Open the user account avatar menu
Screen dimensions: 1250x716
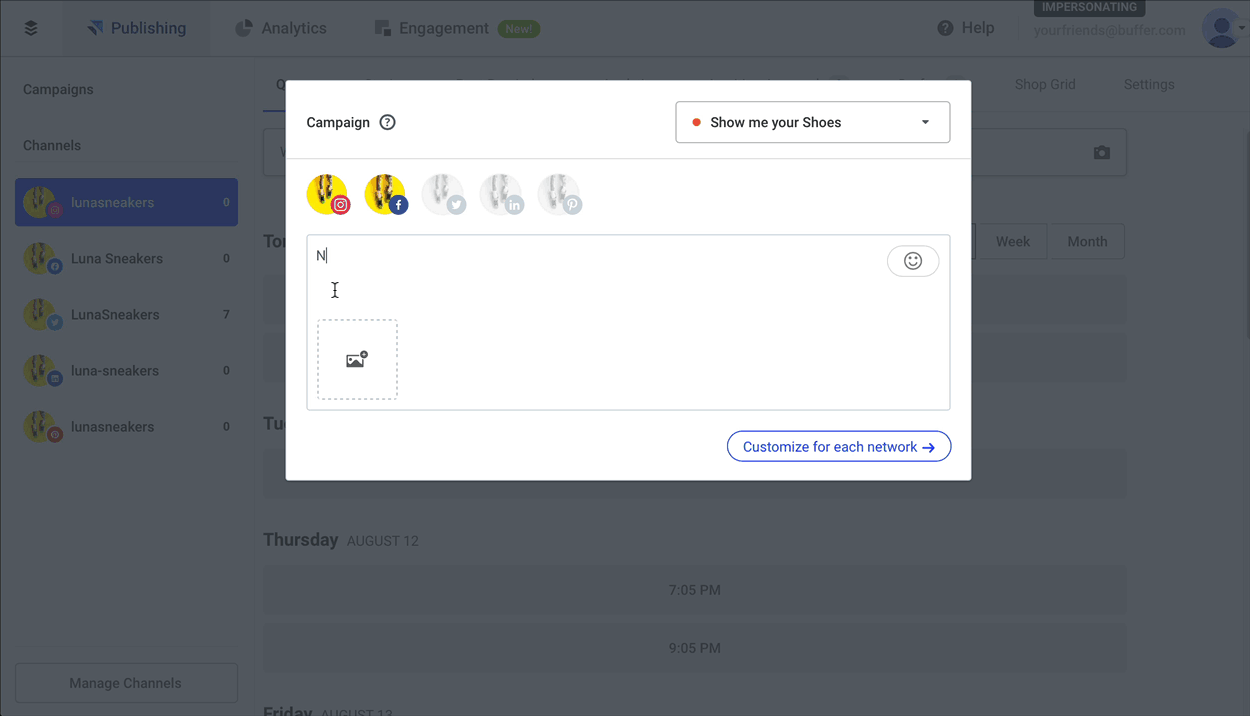(1223, 28)
